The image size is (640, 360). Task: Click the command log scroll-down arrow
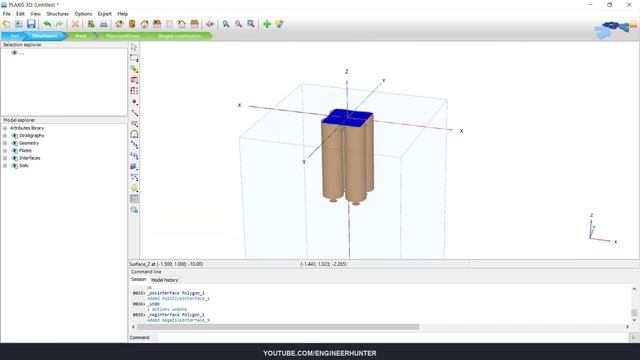tap(634, 320)
